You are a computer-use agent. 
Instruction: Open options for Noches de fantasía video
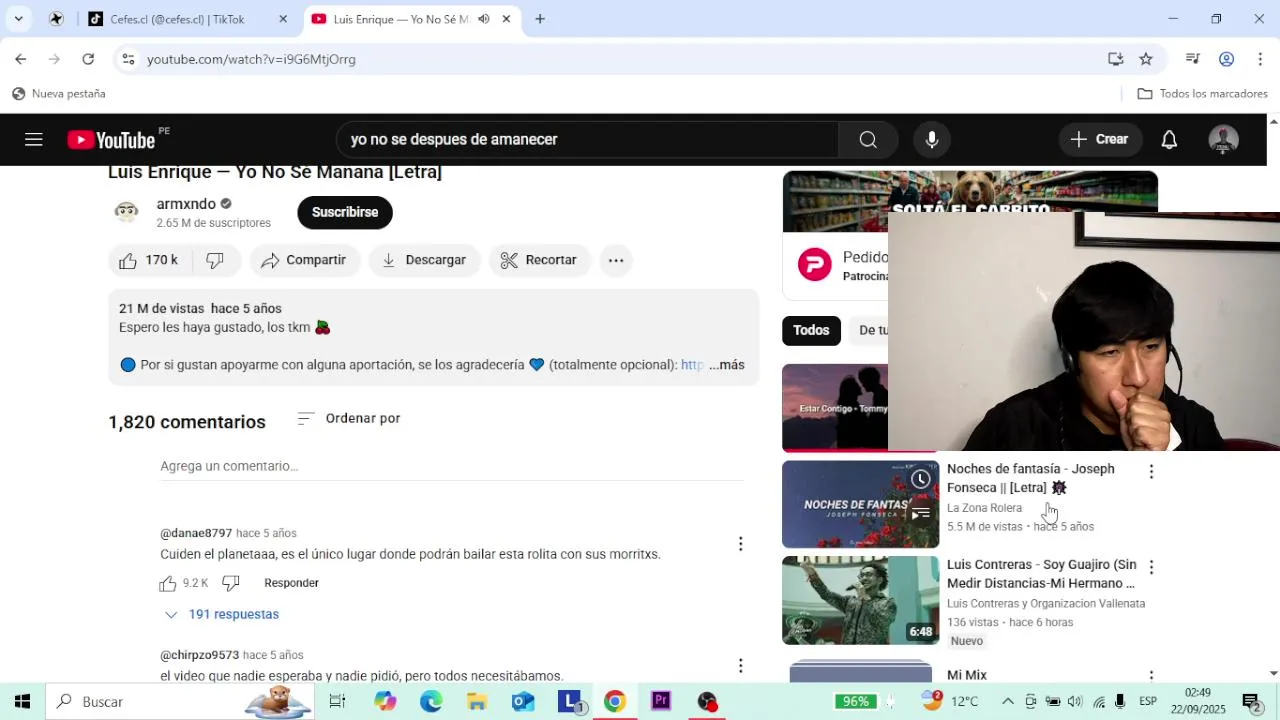(1151, 471)
